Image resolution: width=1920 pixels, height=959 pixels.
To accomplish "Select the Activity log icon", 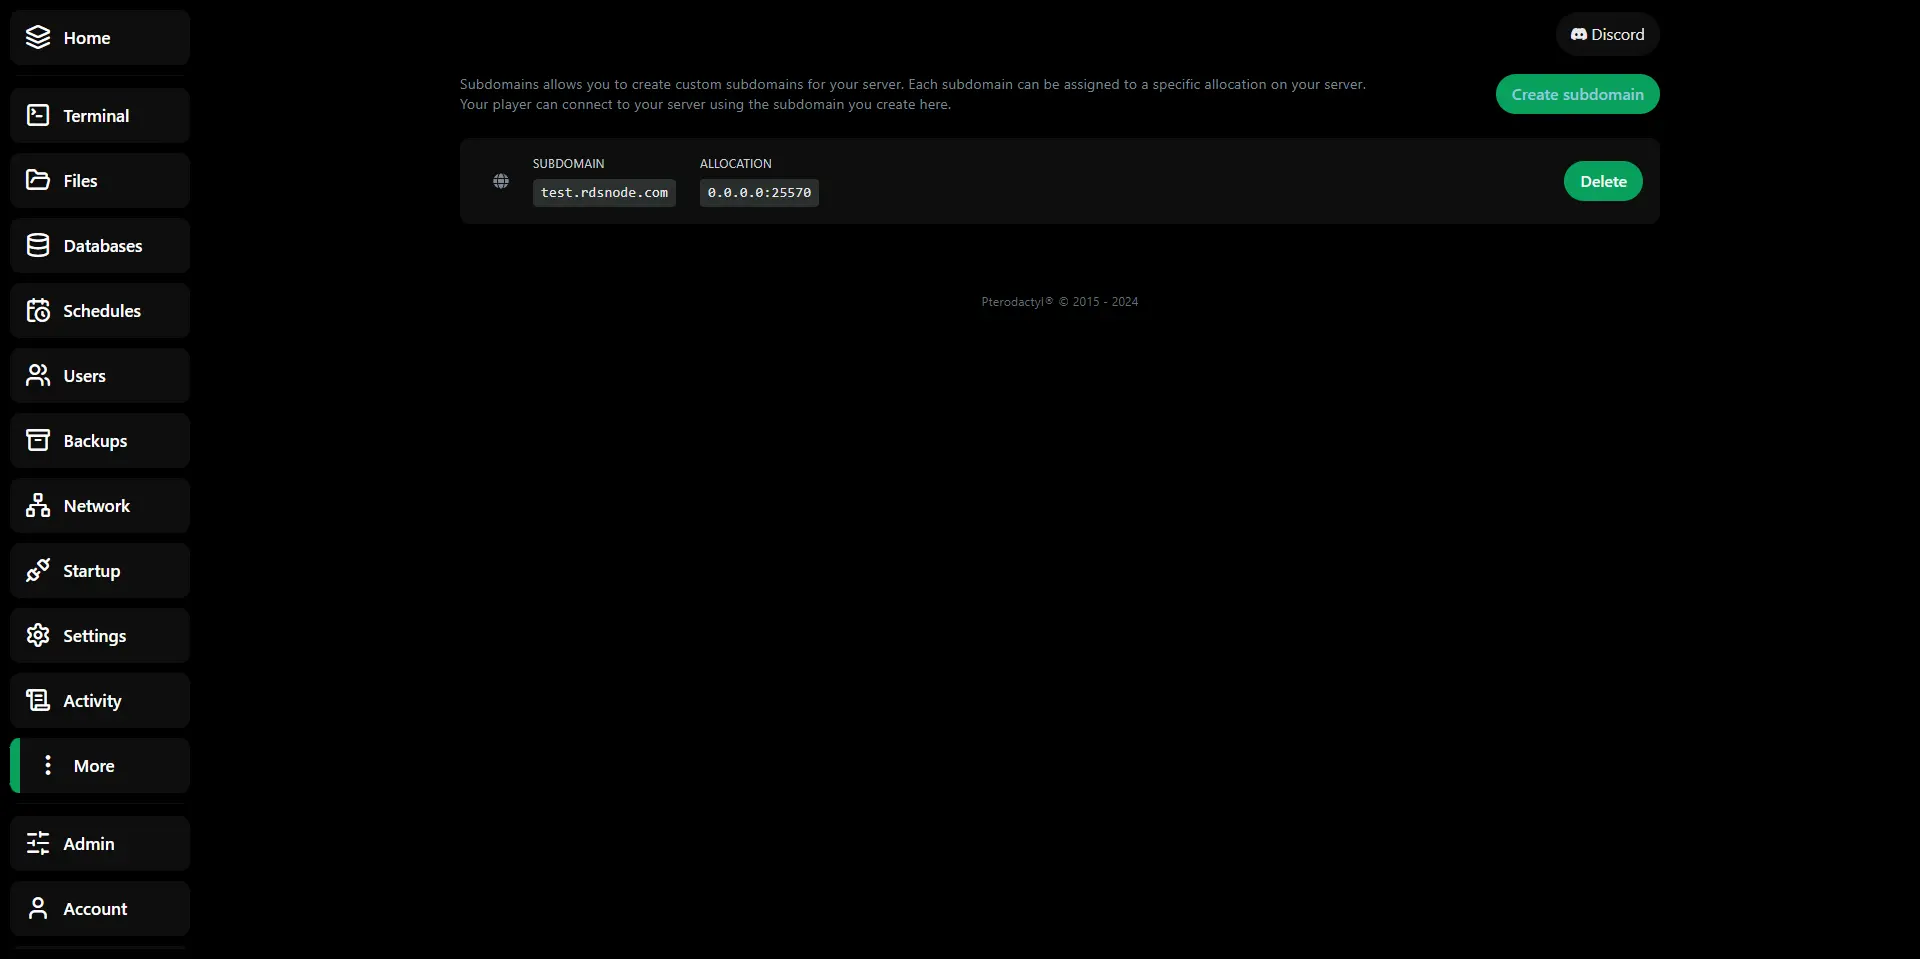I will (x=37, y=700).
